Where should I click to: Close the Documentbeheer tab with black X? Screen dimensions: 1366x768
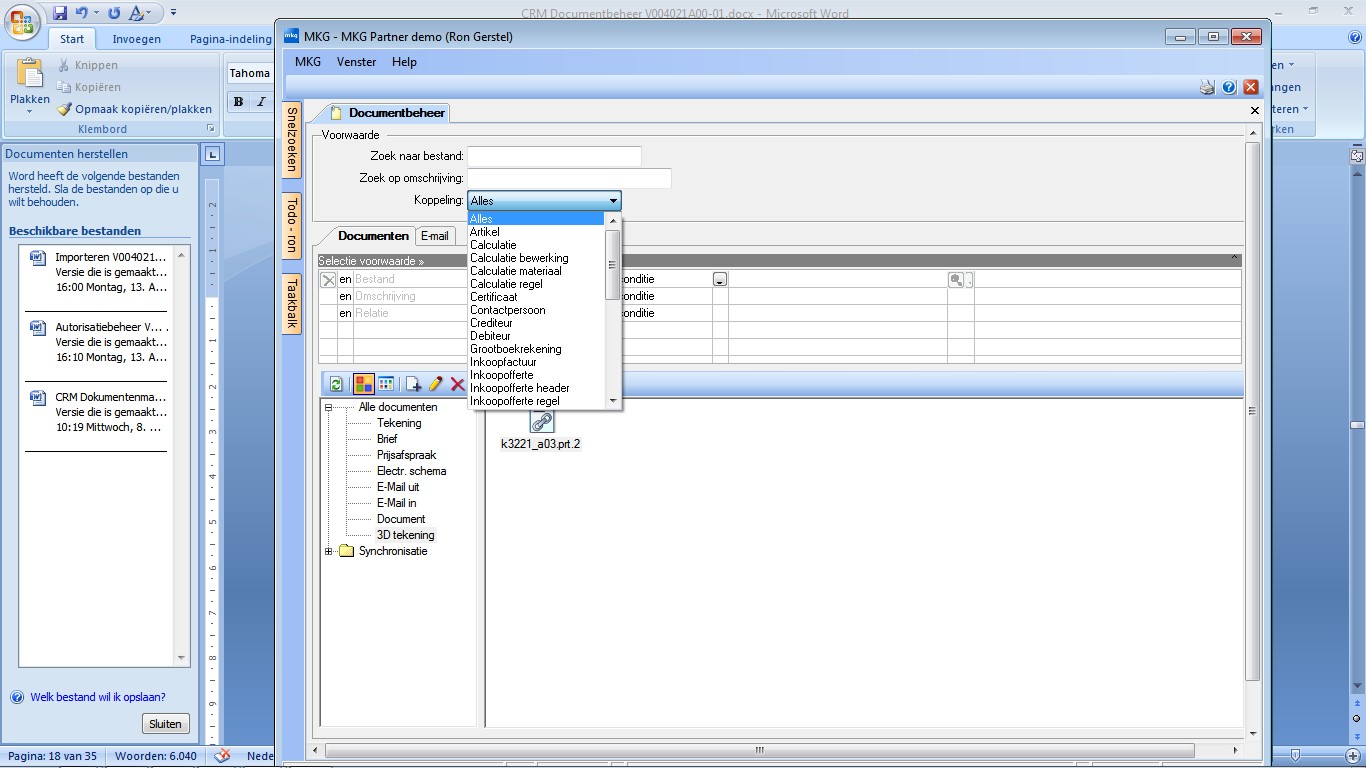(1255, 111)
